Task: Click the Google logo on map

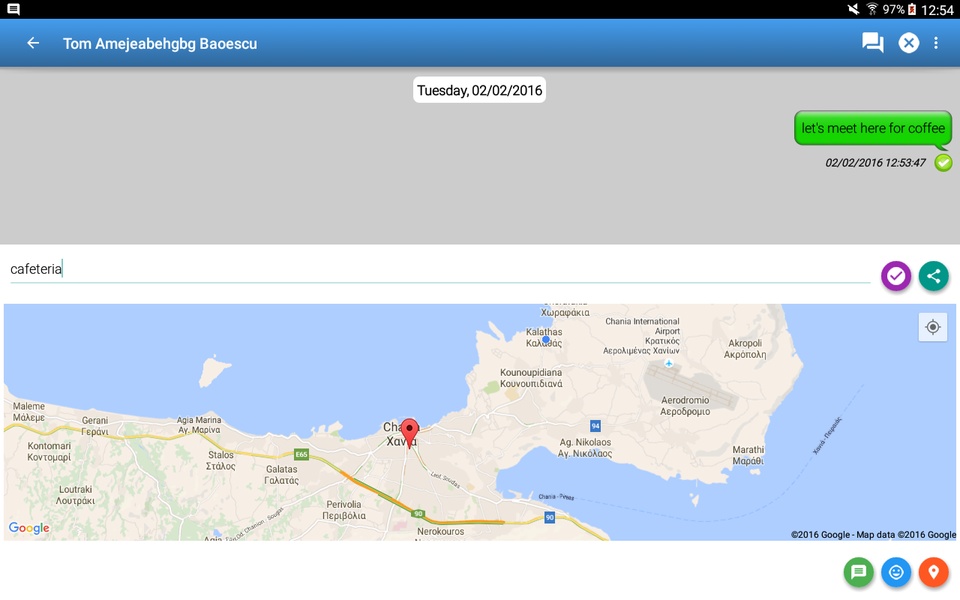Action: [x=29, y=528]
